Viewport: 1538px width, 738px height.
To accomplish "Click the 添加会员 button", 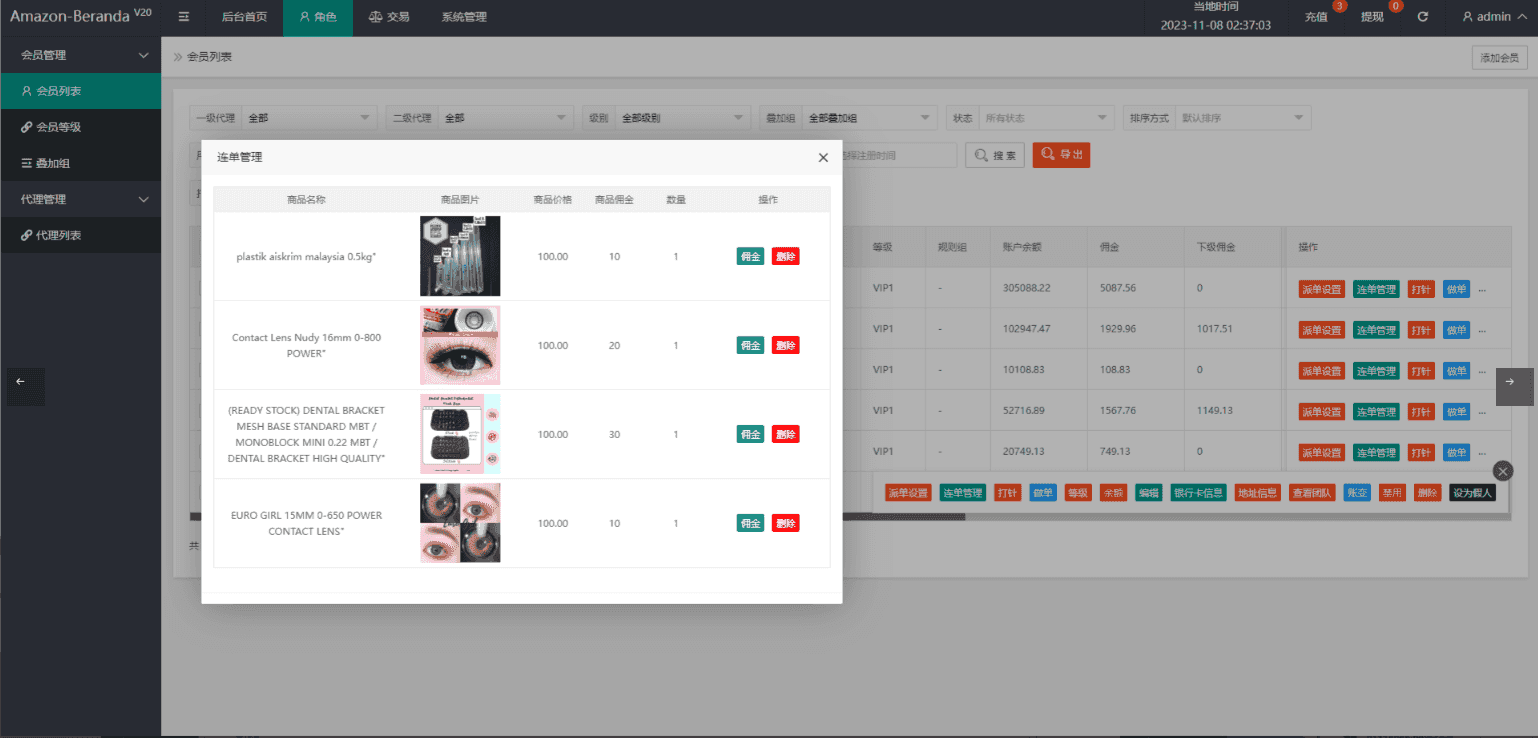I will [1500, 57].
